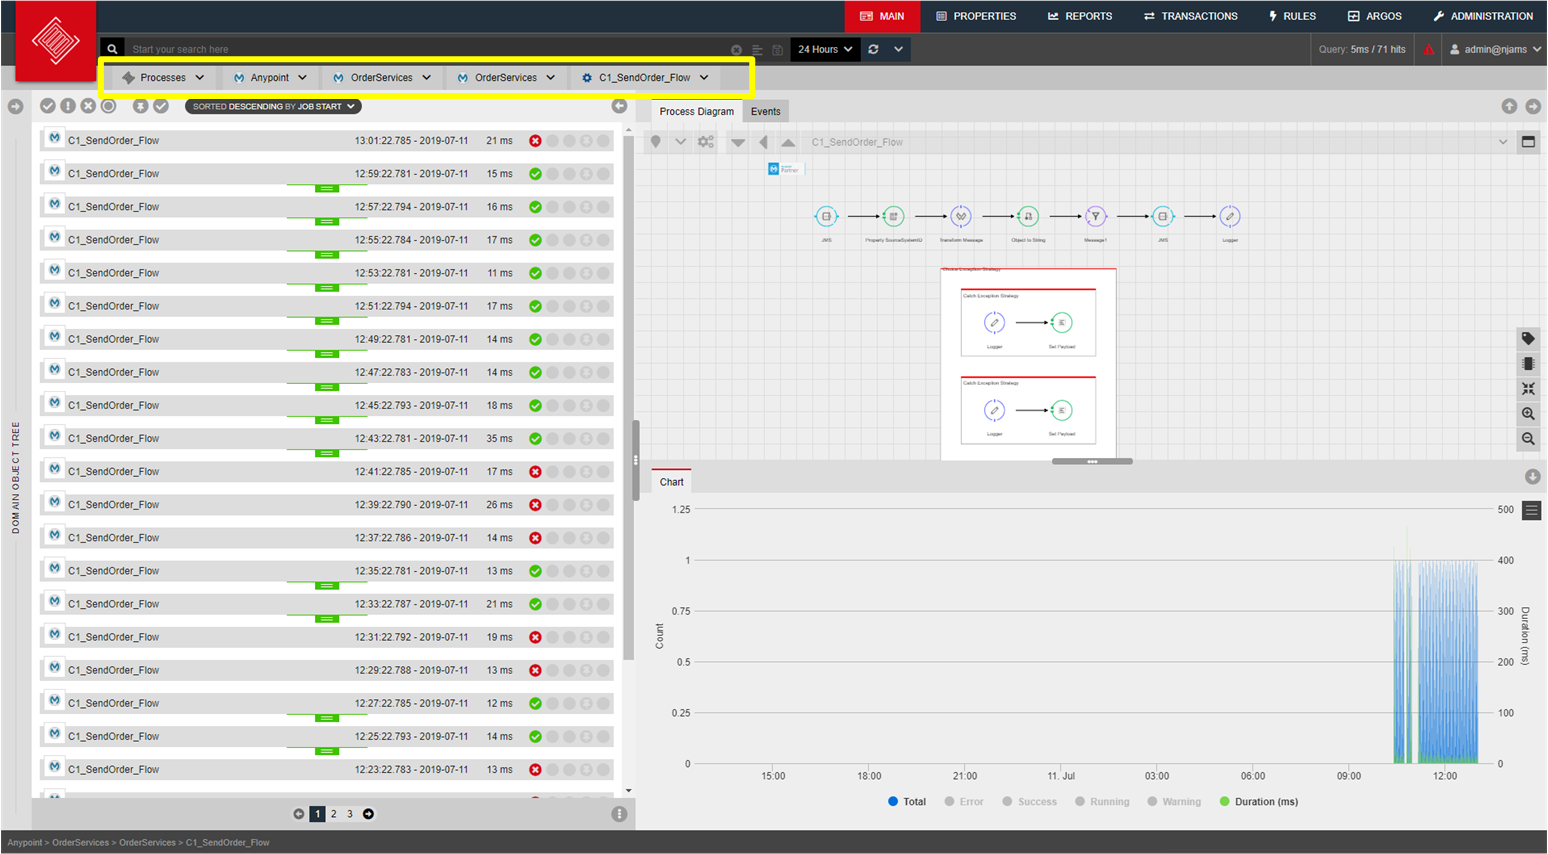
Task: Collapse the results list with left arrow
Action: tap(619, 106)
